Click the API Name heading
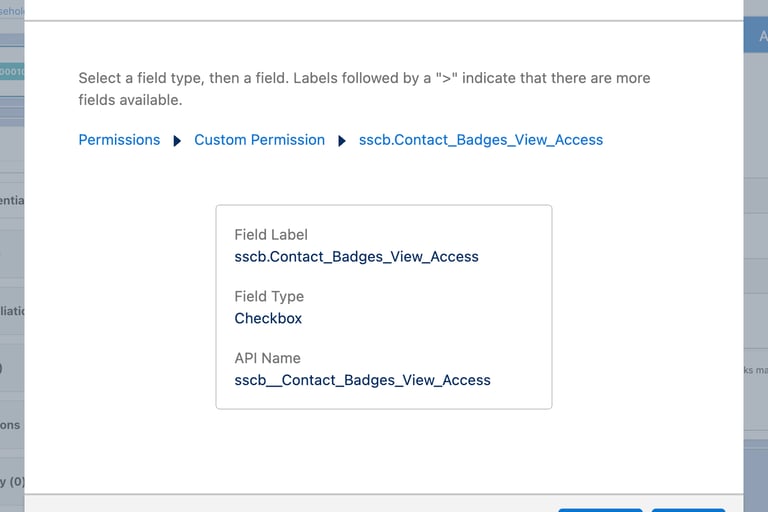This screenshot has height=512, width=768. click(267, 358)
